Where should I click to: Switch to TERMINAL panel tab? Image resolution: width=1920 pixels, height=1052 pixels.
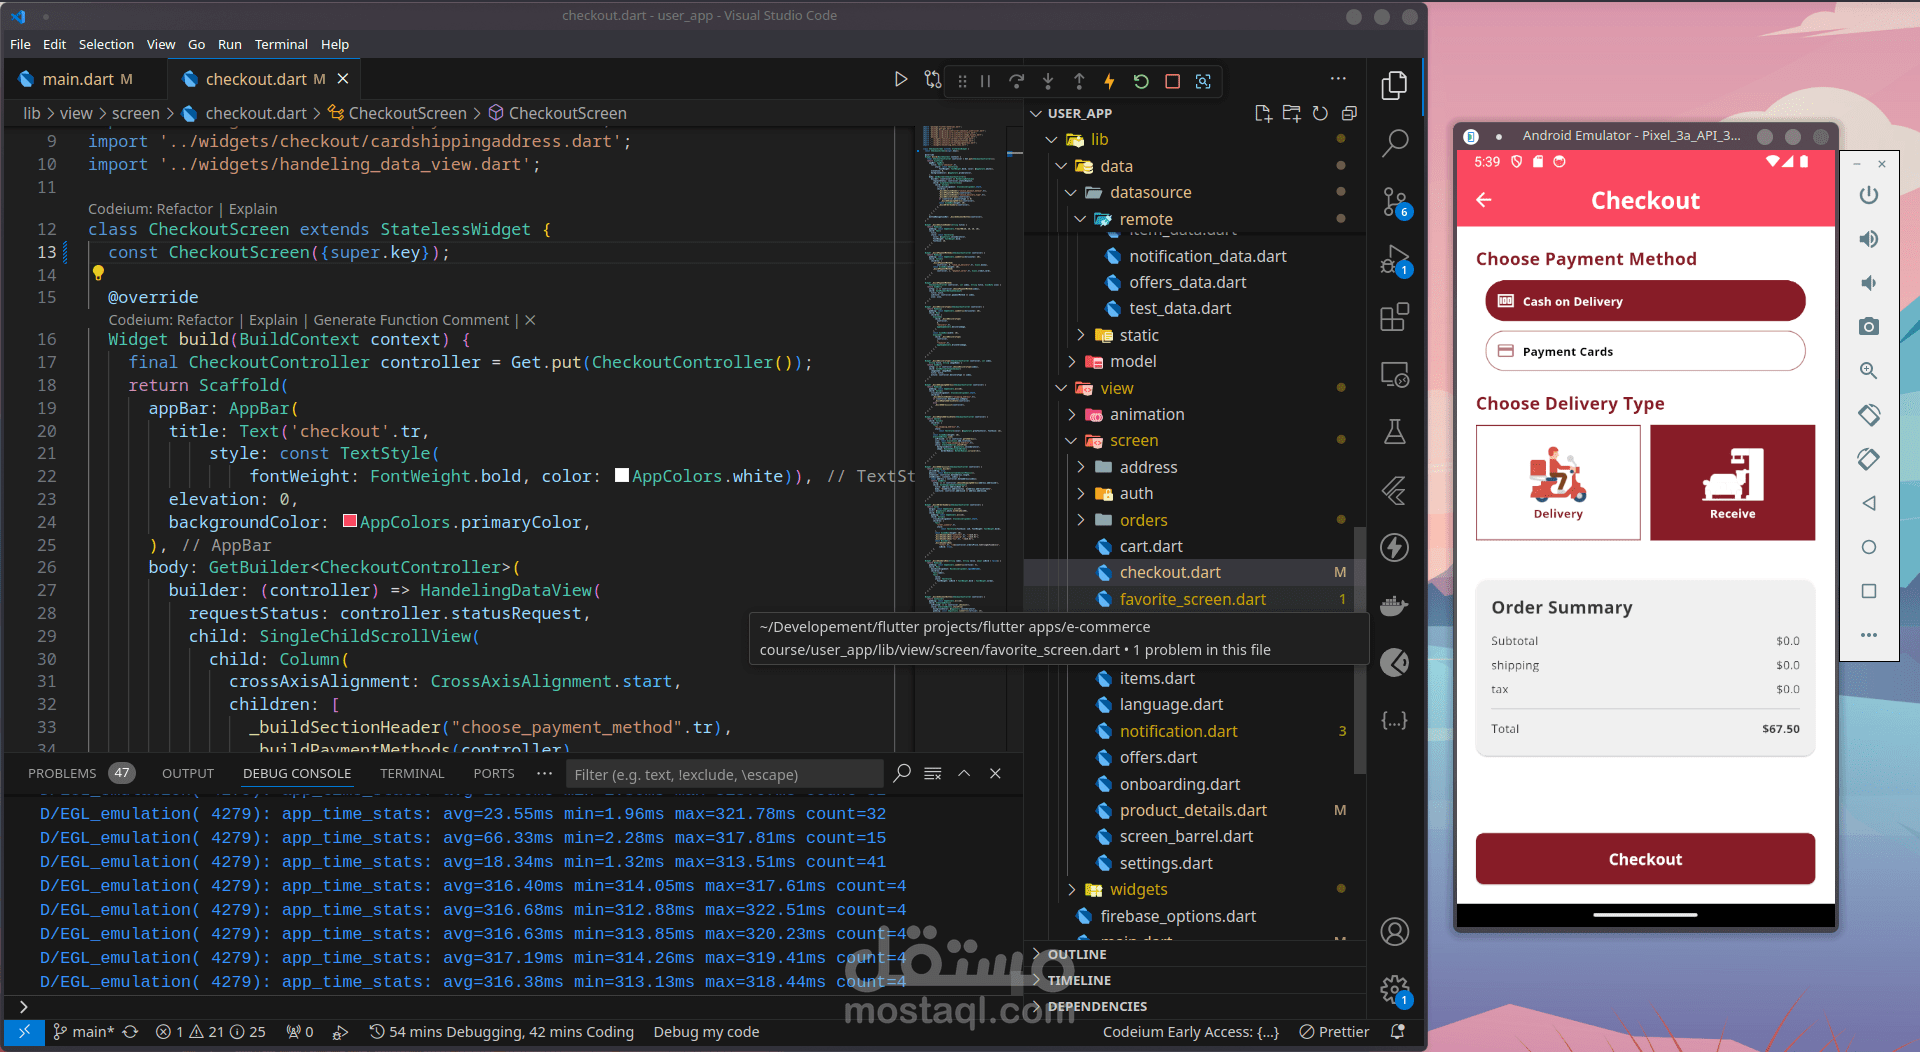(412, 773)
